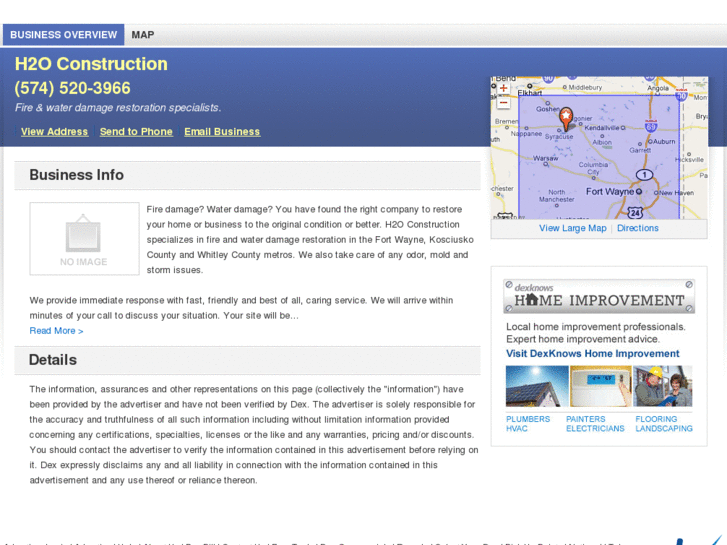This screenshot has width=727, height=545.
Task: Open Painters category link
Action: [x=586, y=419]
